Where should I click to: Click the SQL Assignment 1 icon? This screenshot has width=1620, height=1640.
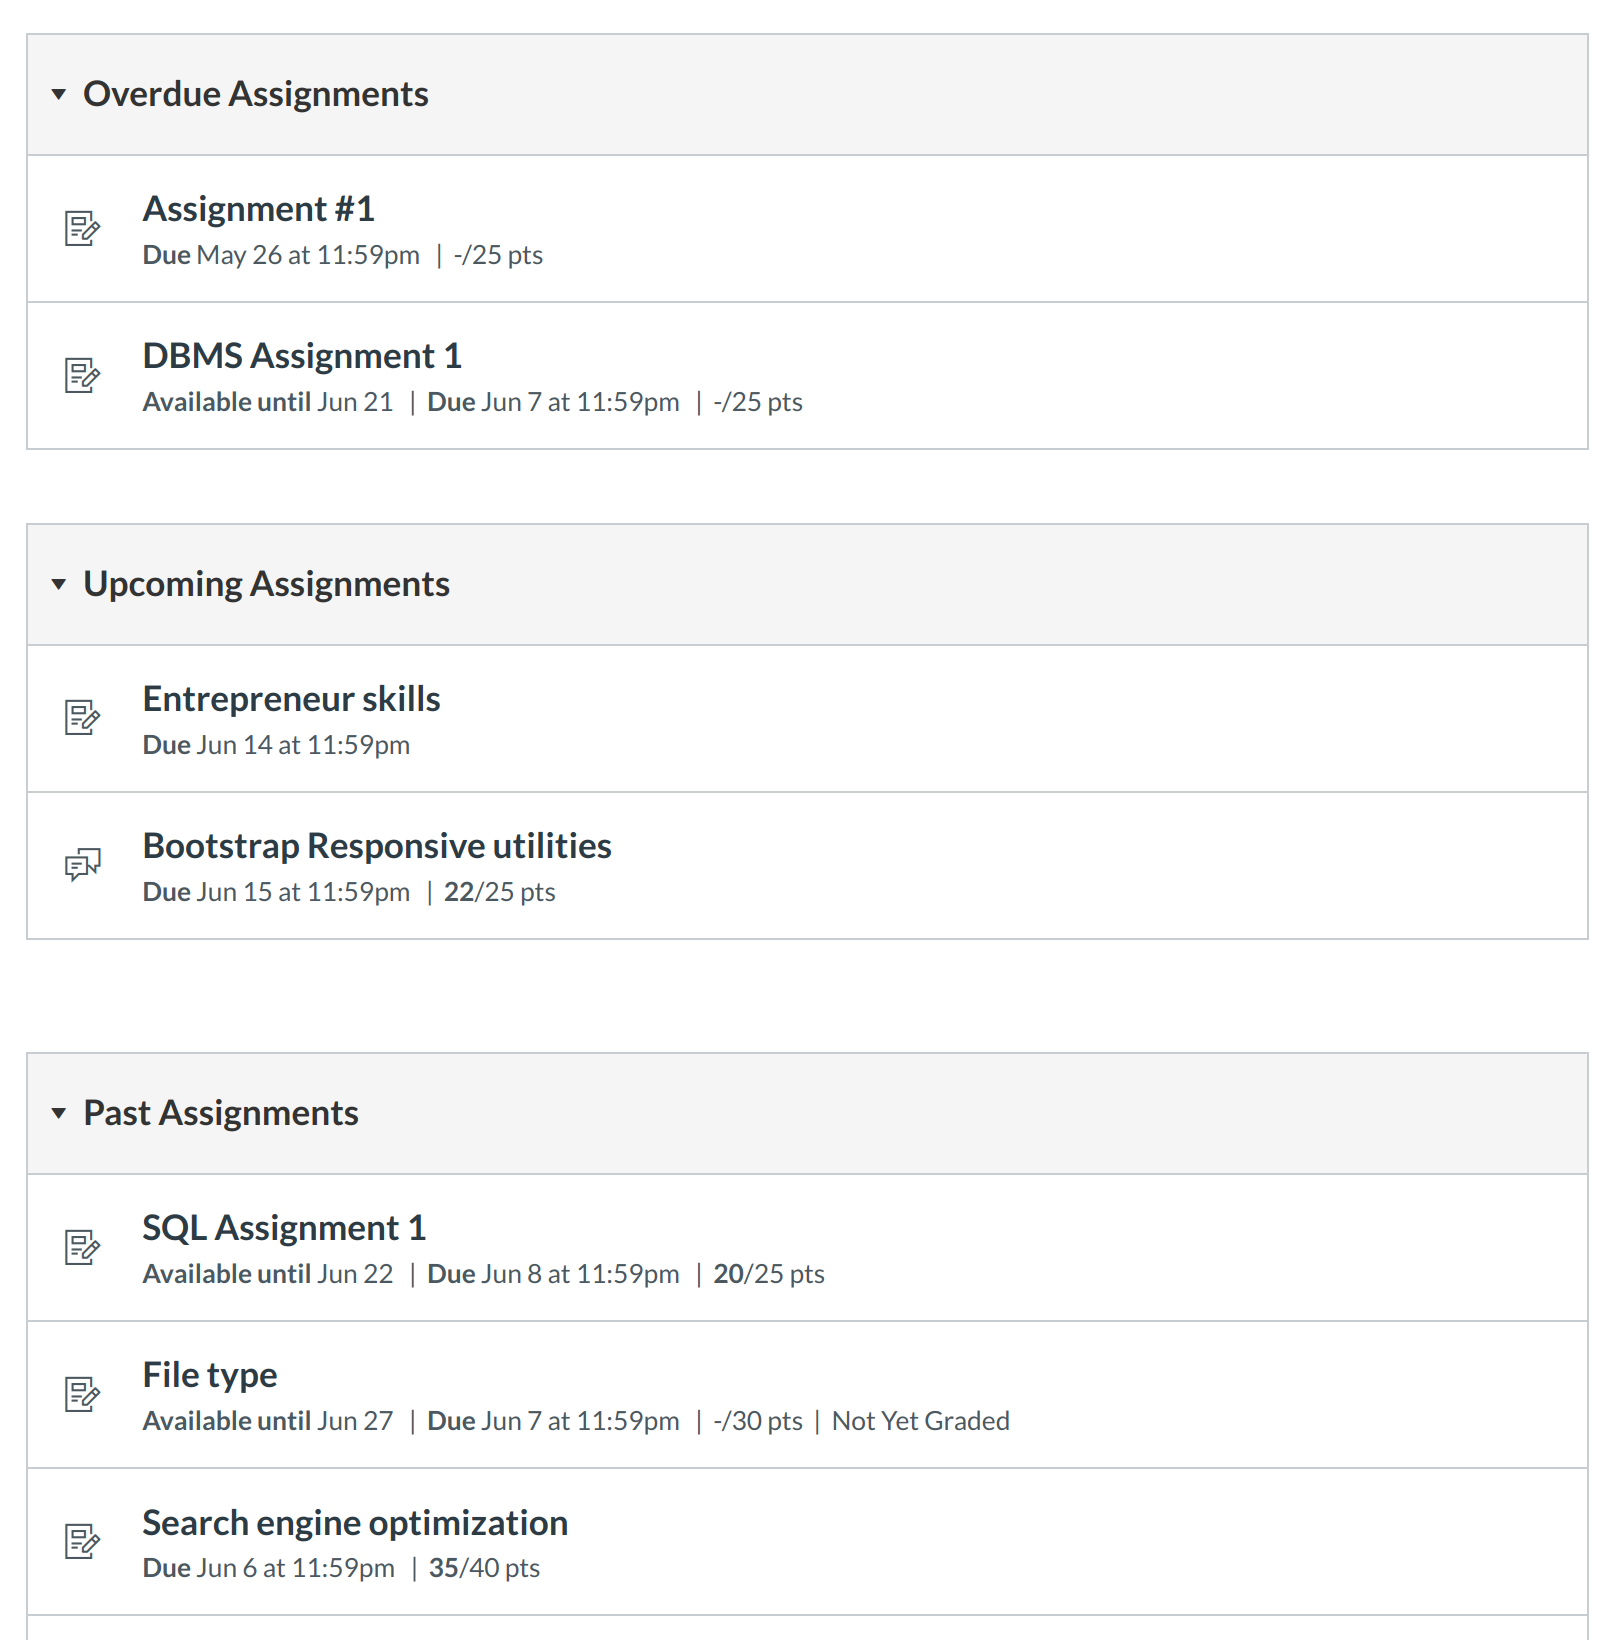82,1247
